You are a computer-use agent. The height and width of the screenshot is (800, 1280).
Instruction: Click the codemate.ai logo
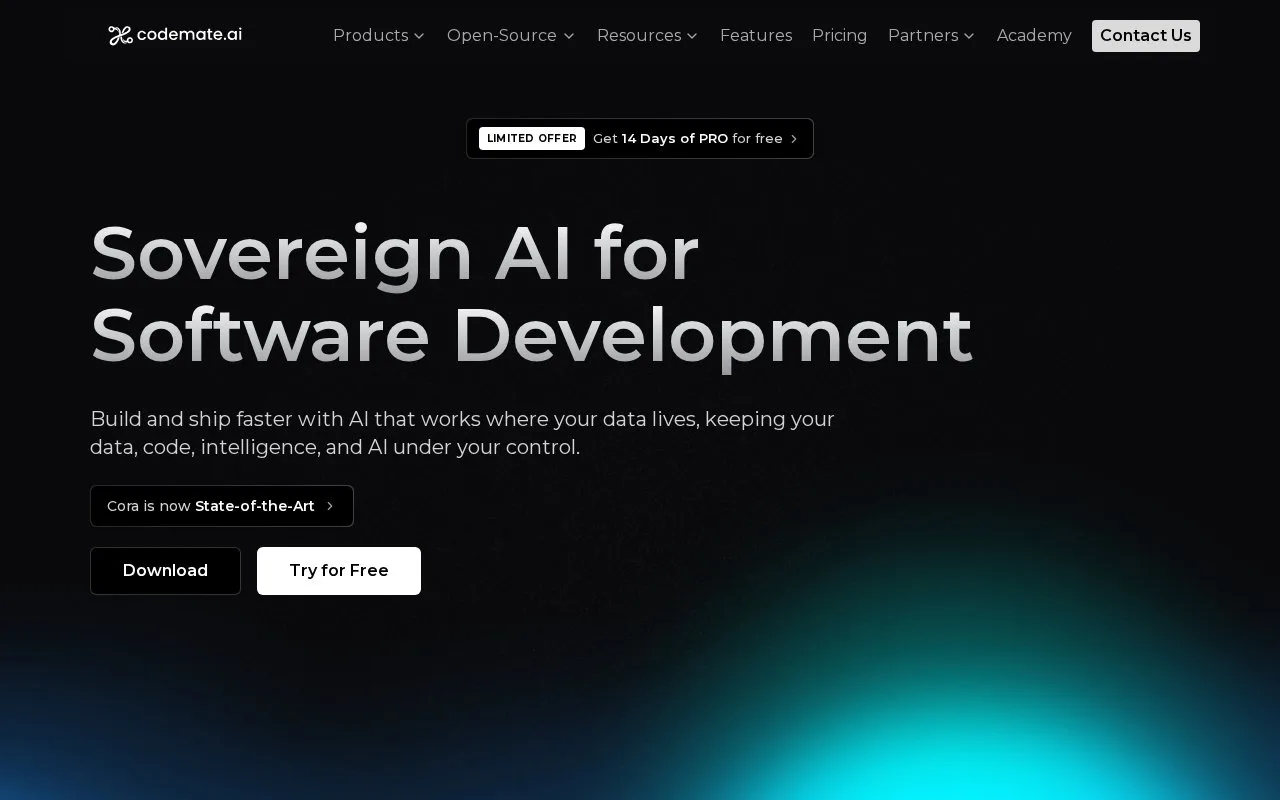click(x=175, y=35)
